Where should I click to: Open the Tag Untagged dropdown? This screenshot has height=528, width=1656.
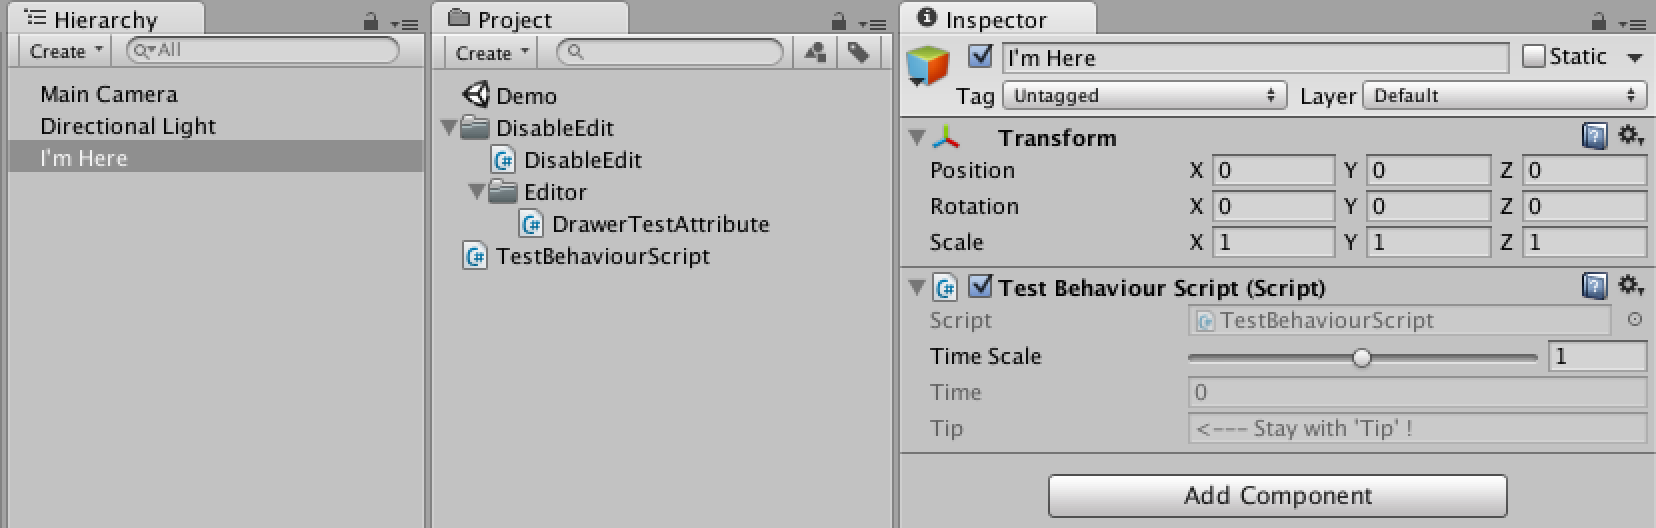1144,96
